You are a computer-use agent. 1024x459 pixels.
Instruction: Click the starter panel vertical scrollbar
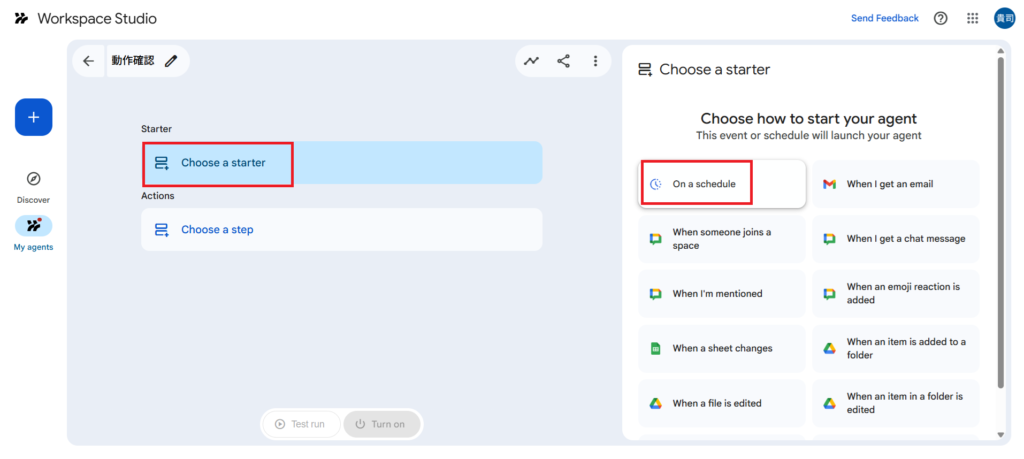1001,220
